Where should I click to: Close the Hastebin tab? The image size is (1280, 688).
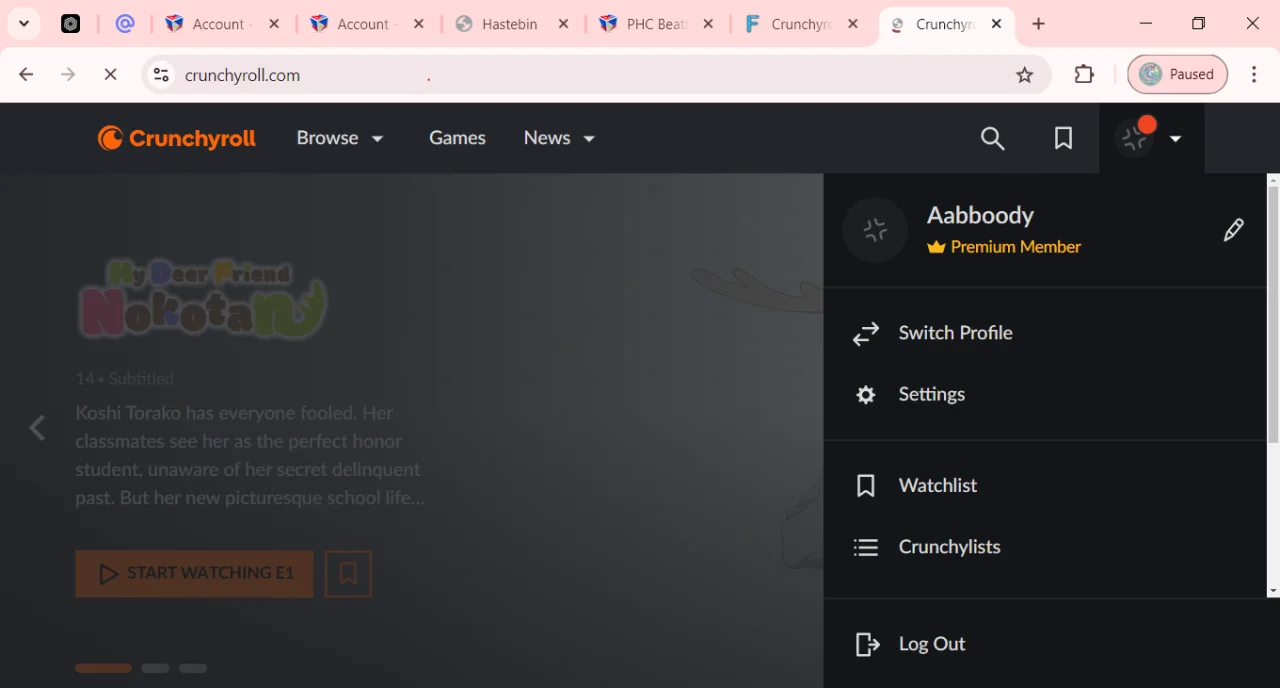click(x=563, y=24)
